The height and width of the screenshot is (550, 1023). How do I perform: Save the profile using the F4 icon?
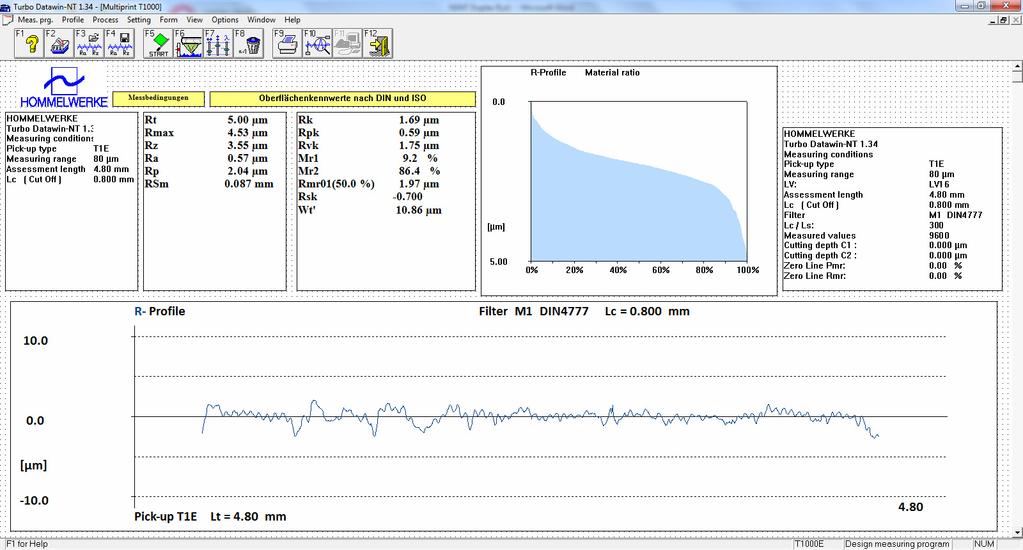[119, 44]
